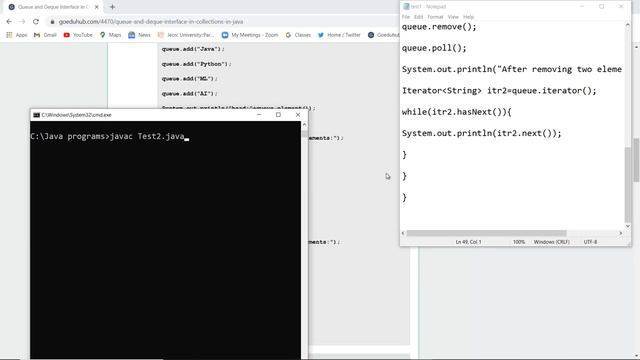This screenshot has width=640, height=360.
Task: Click Windows (CRLF) status entry
Action: tap(551, 242)
